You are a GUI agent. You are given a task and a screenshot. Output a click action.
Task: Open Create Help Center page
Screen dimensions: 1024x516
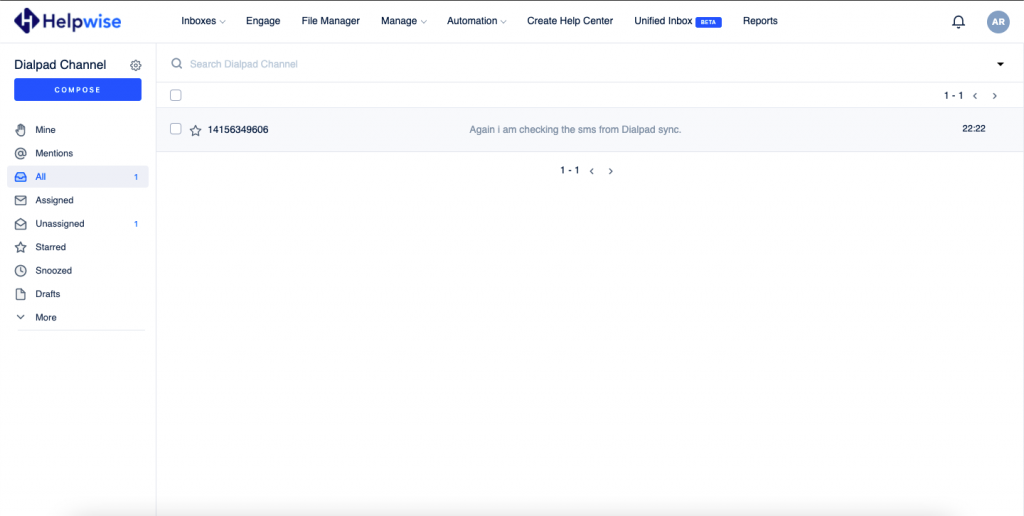[x=570, y=21]
